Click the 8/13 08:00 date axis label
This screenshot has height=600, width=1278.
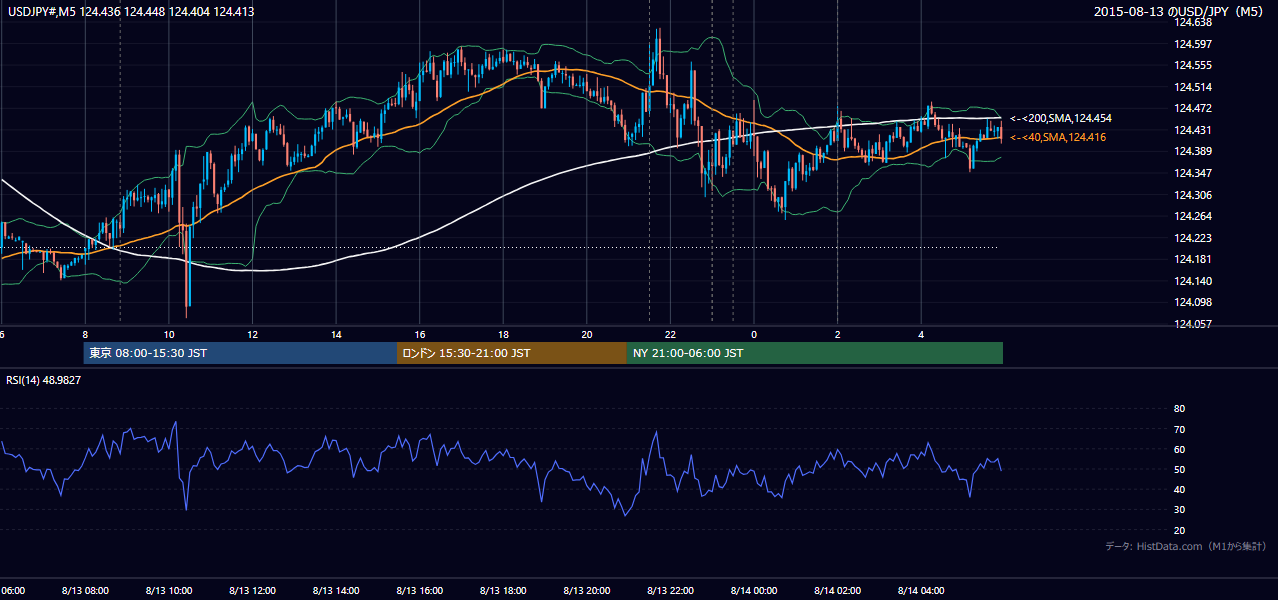click(x=85, y=591)
